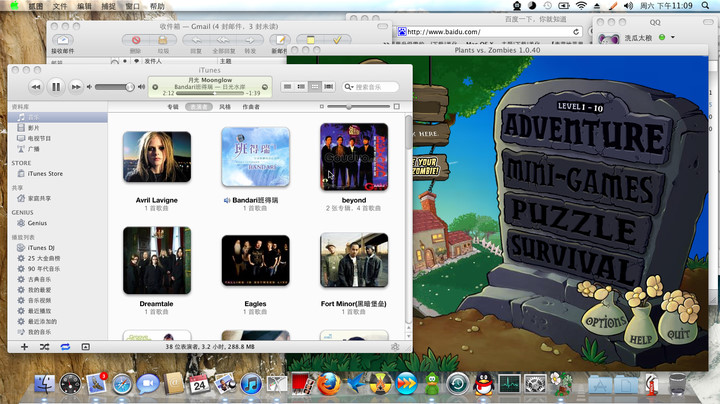Pause the currently playing iTunes track

56,87
